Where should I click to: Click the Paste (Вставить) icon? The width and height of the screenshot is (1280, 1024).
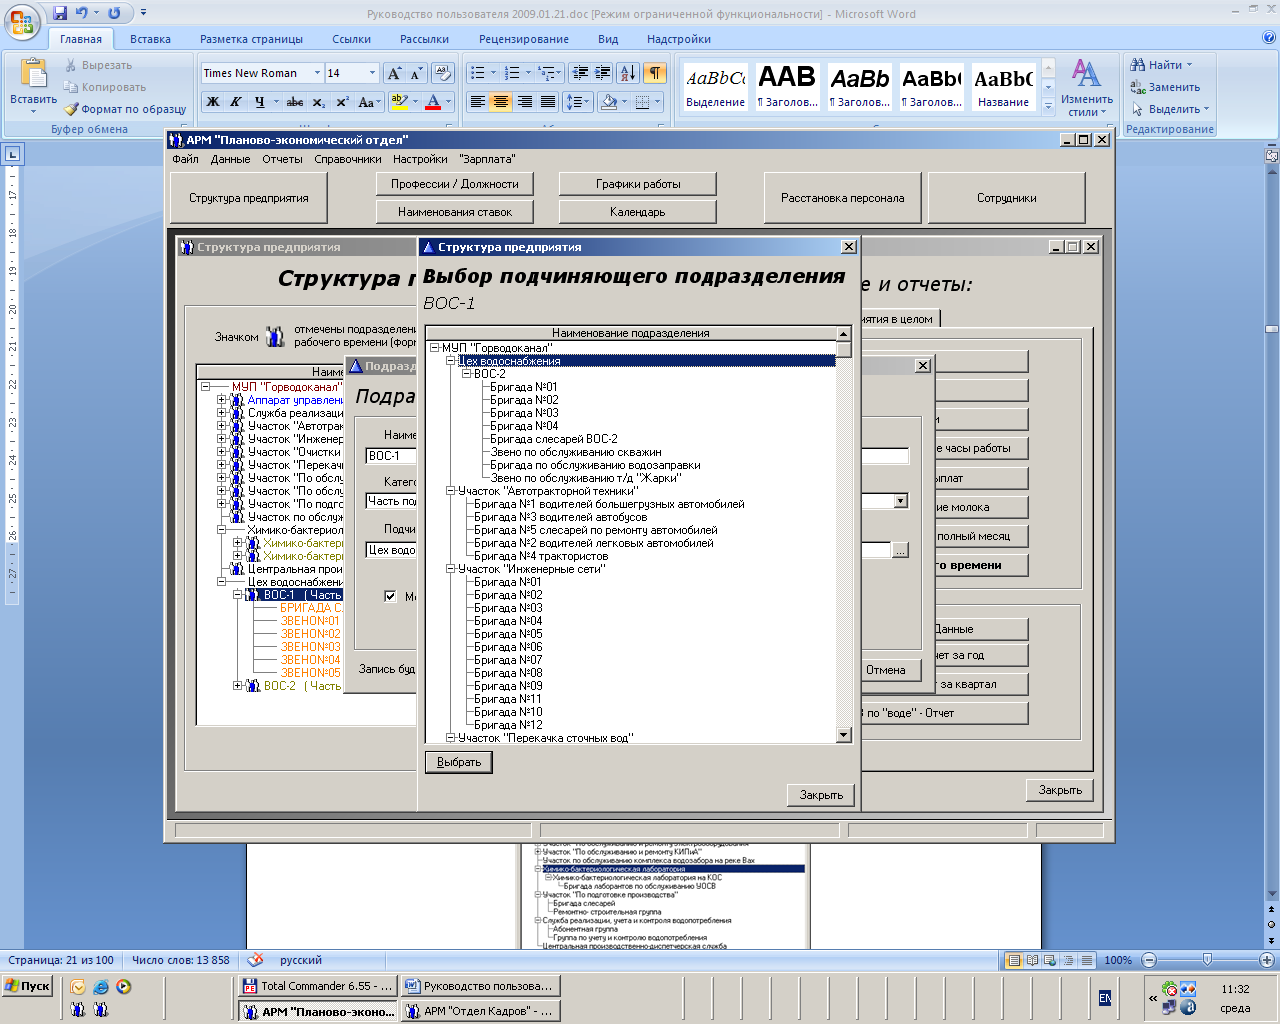click(x=33, y=73)
